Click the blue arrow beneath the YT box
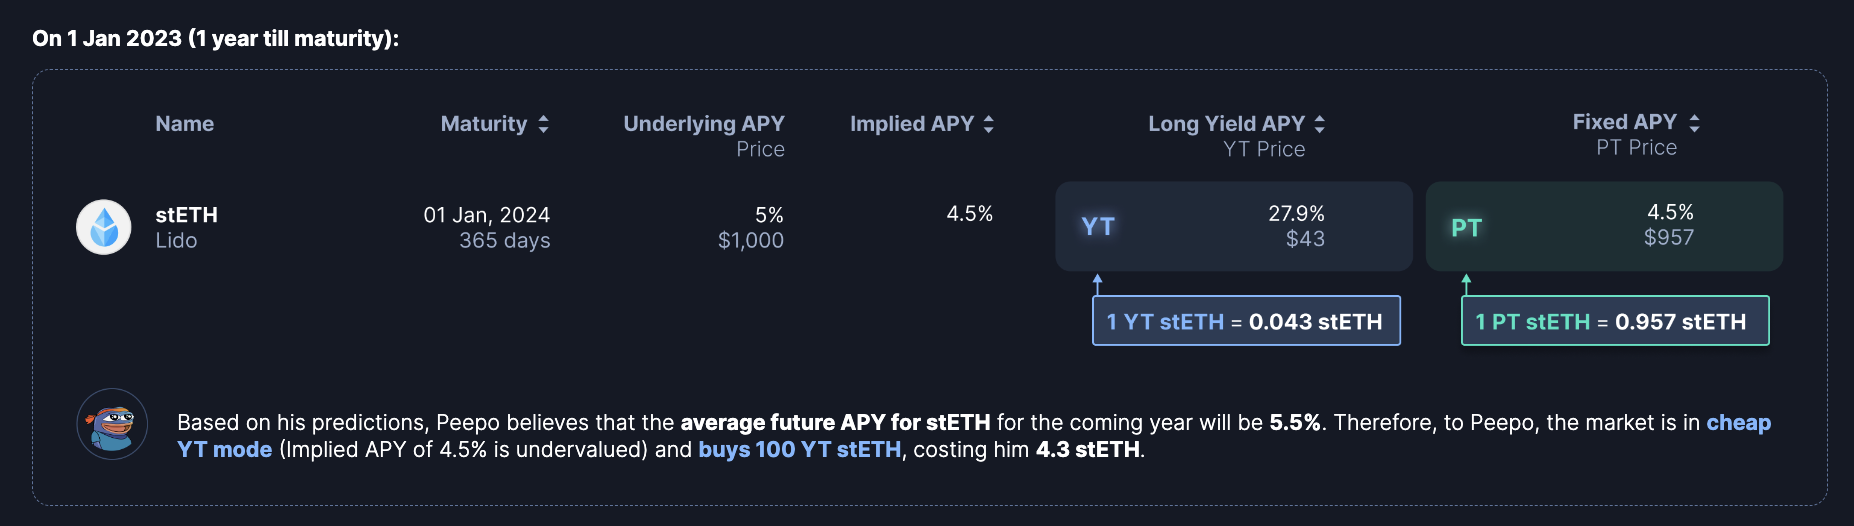This screenshot has width=1854, height=526. coord(1097,283)
